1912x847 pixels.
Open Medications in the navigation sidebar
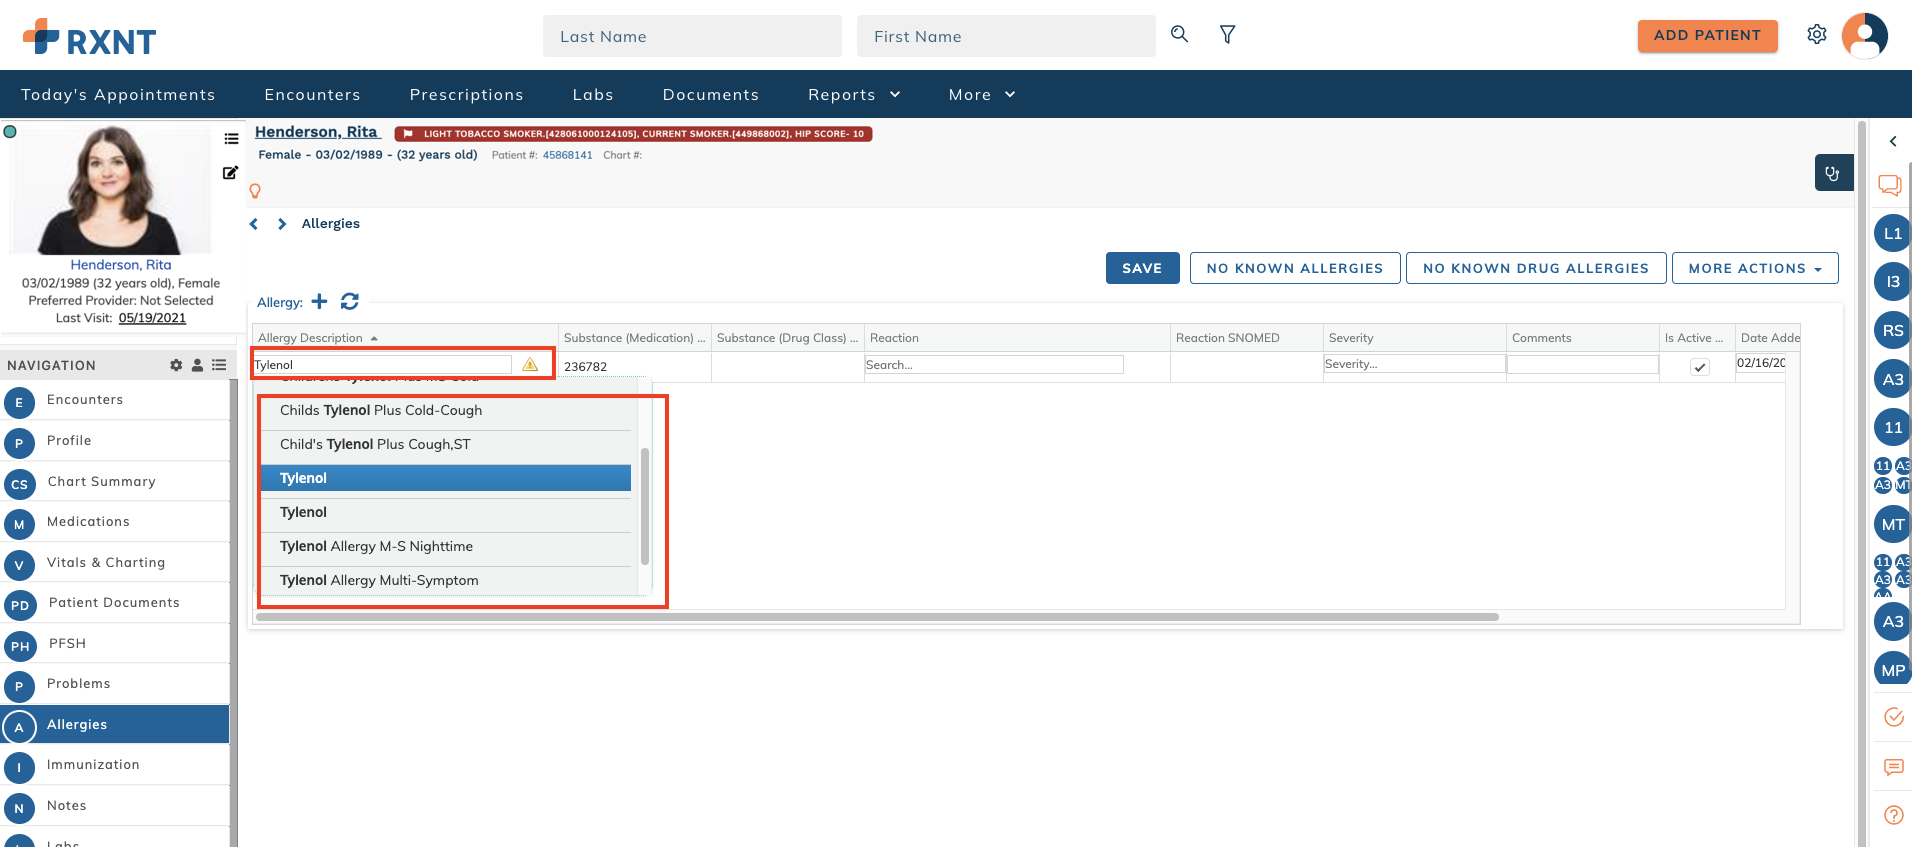coord(115,522)
